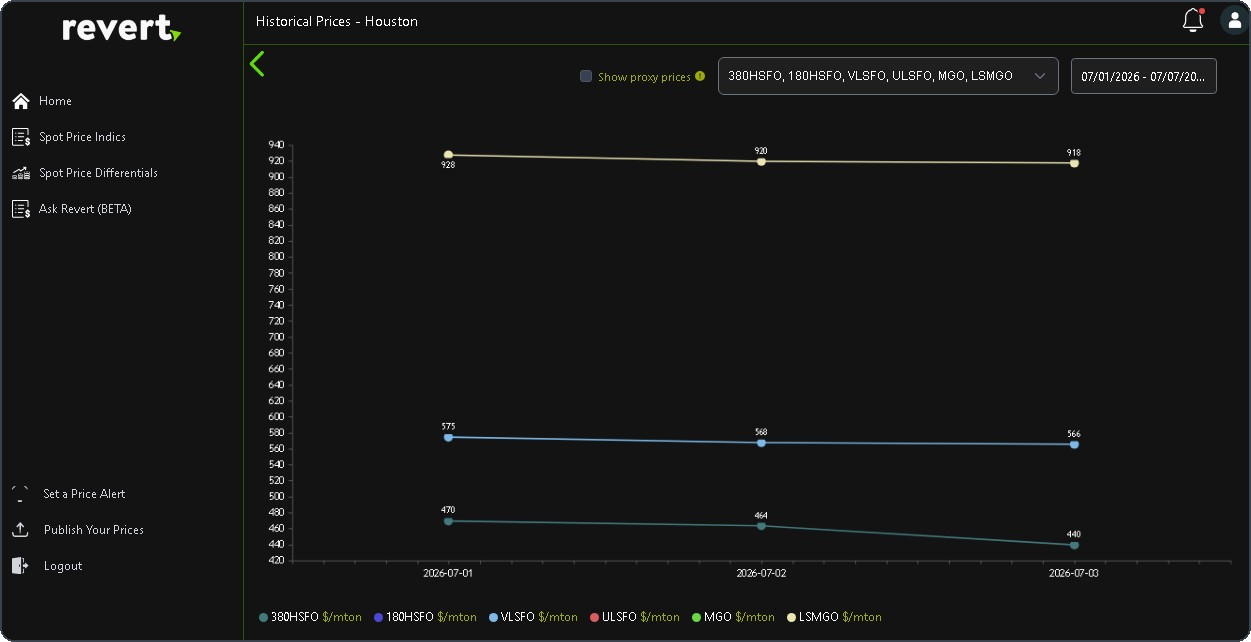The height and width of the screenshot is (642, 1251).
Task: Click LSMGO data point 918
Action: click(x=1074, y=163)
